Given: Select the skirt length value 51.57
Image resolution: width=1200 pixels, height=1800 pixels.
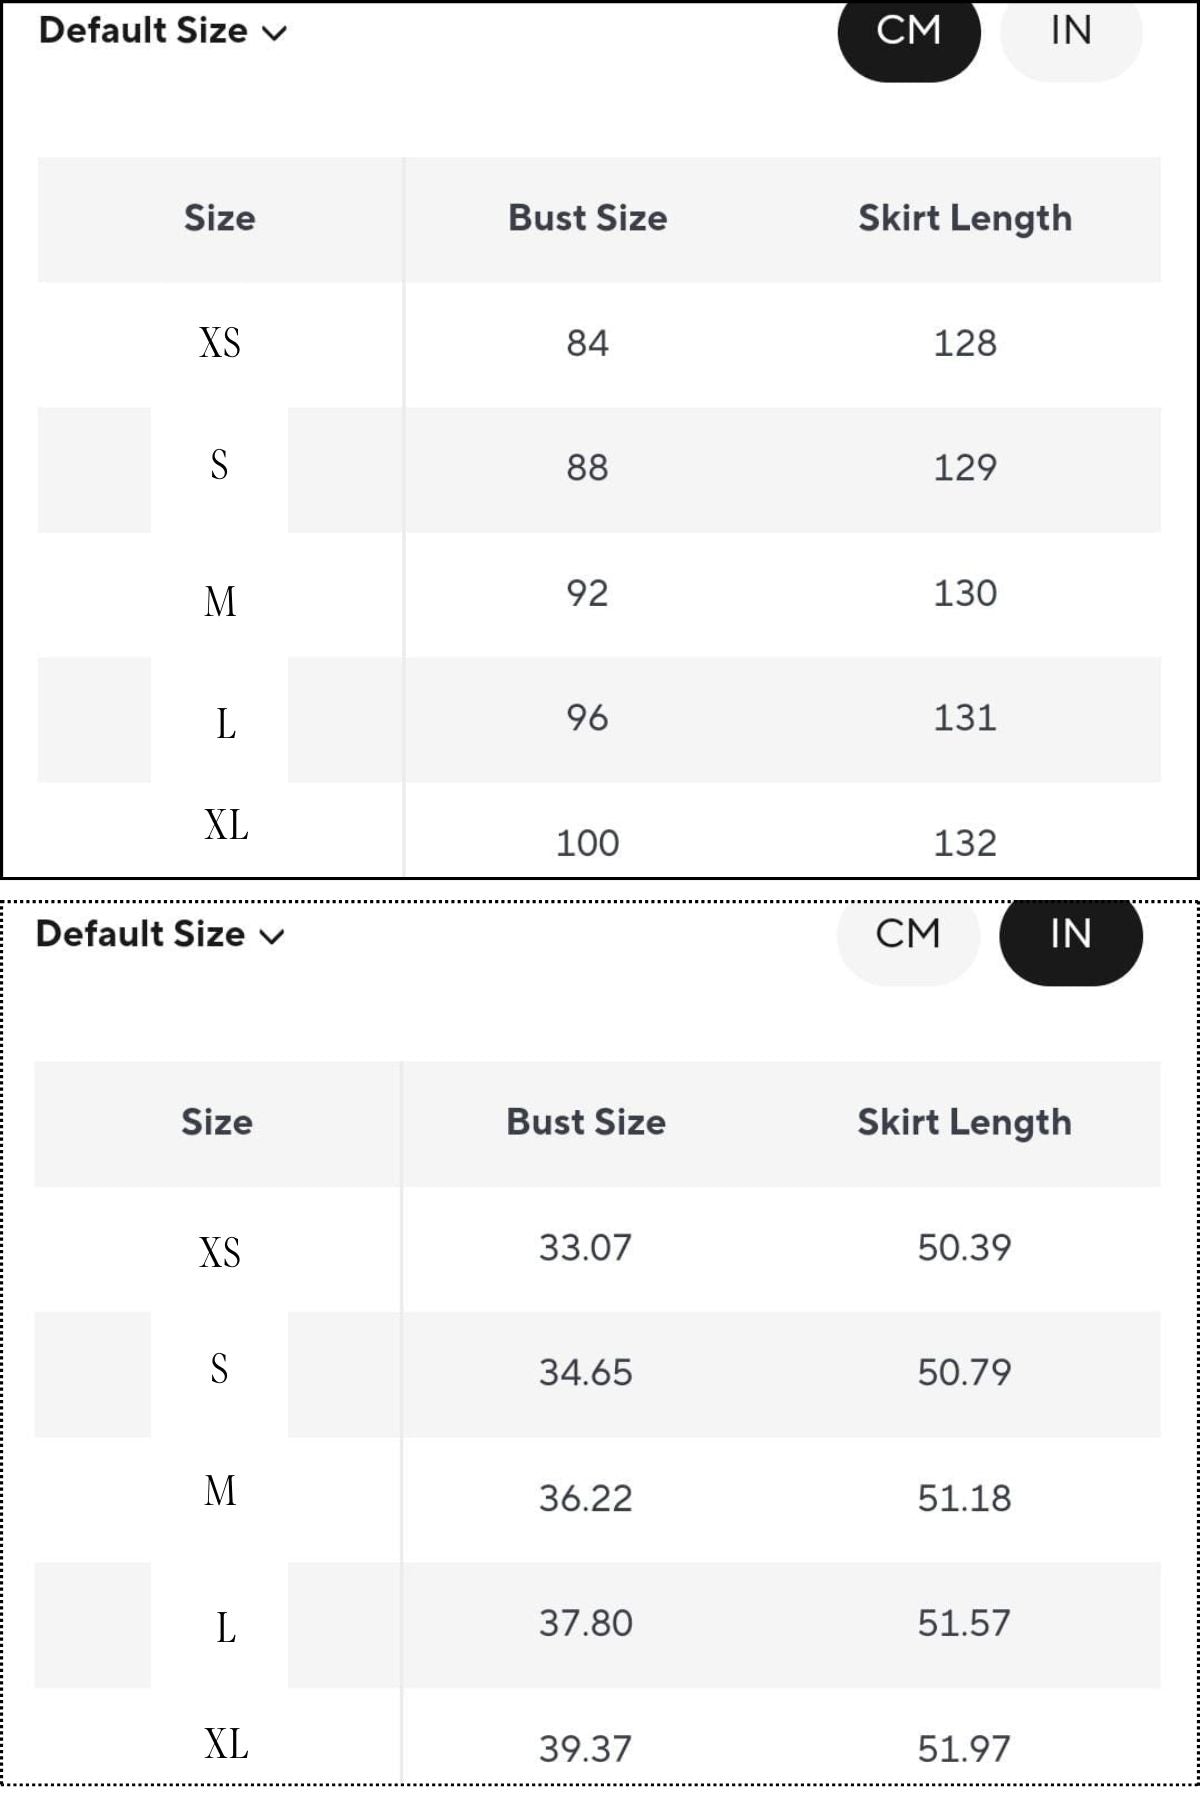Looking at the screenshot, I should 964,1623.
